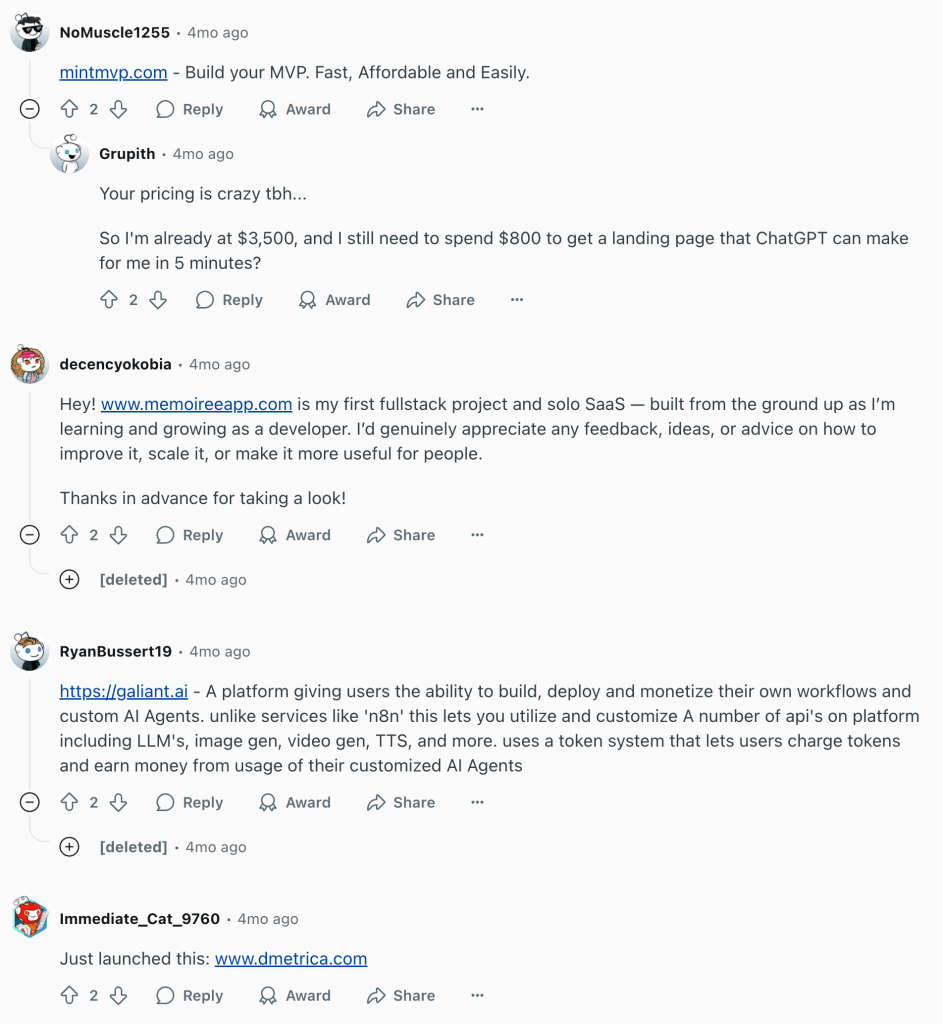Viewport: 943px width, 1024px height.
Task: Share RyanBussert19's comment
Action: point(401,802)
